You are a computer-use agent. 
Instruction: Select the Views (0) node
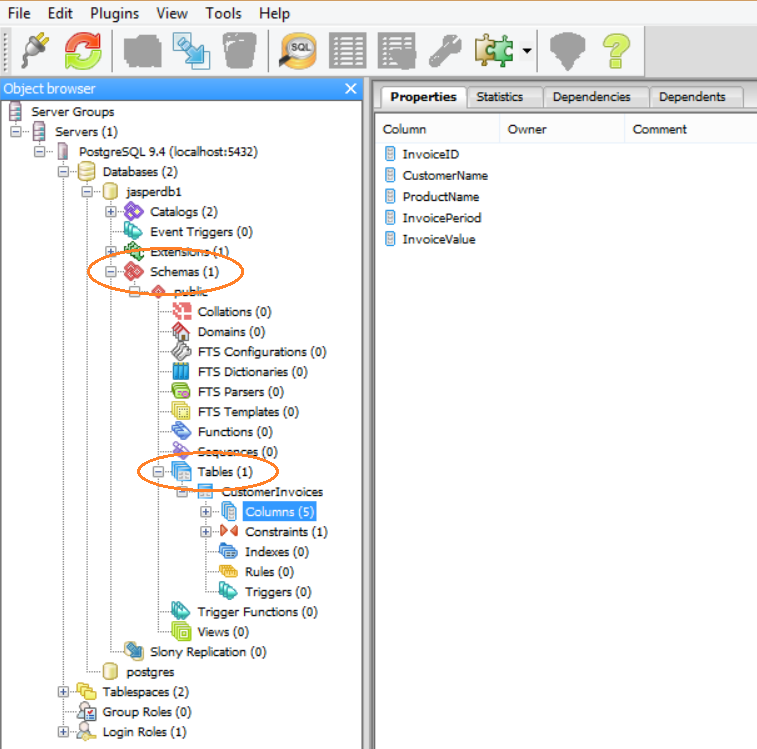tap(223, 632)
